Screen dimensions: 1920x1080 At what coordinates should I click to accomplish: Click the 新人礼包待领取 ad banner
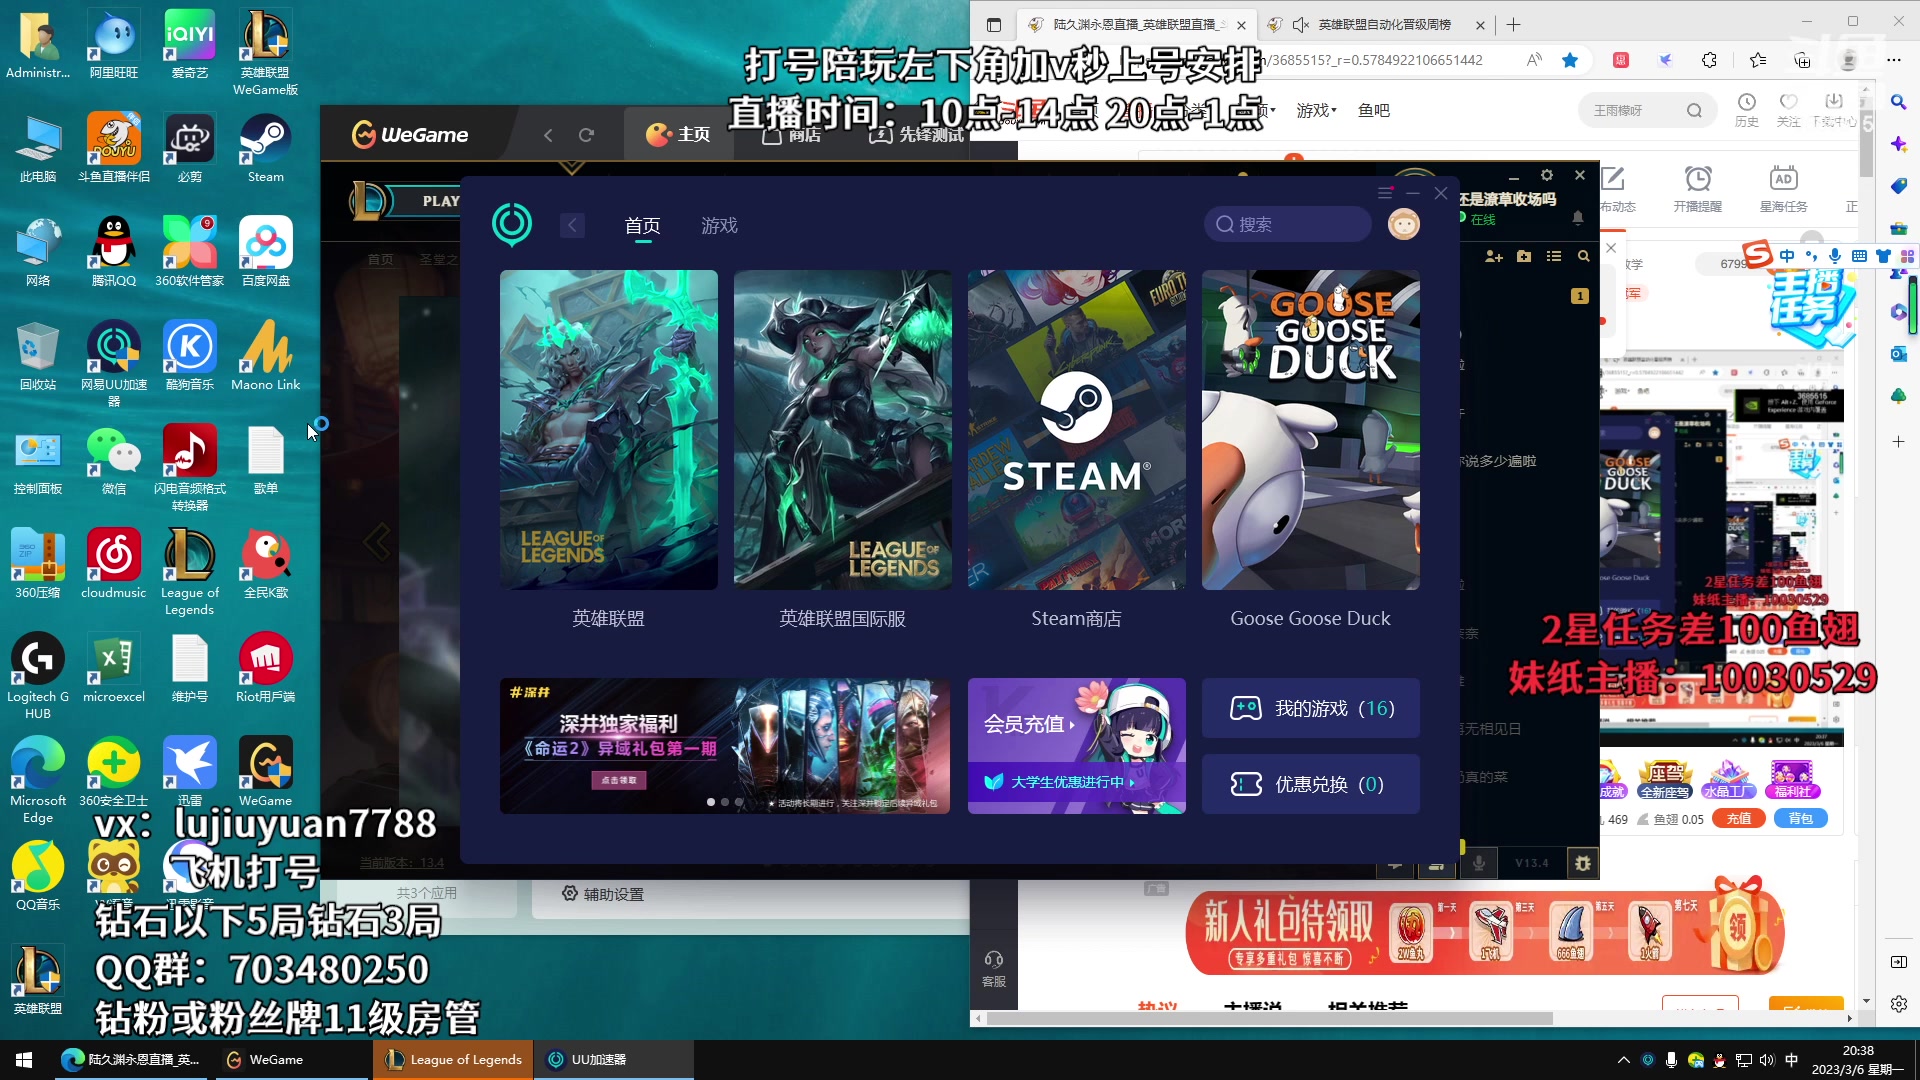click(1485, 928)
